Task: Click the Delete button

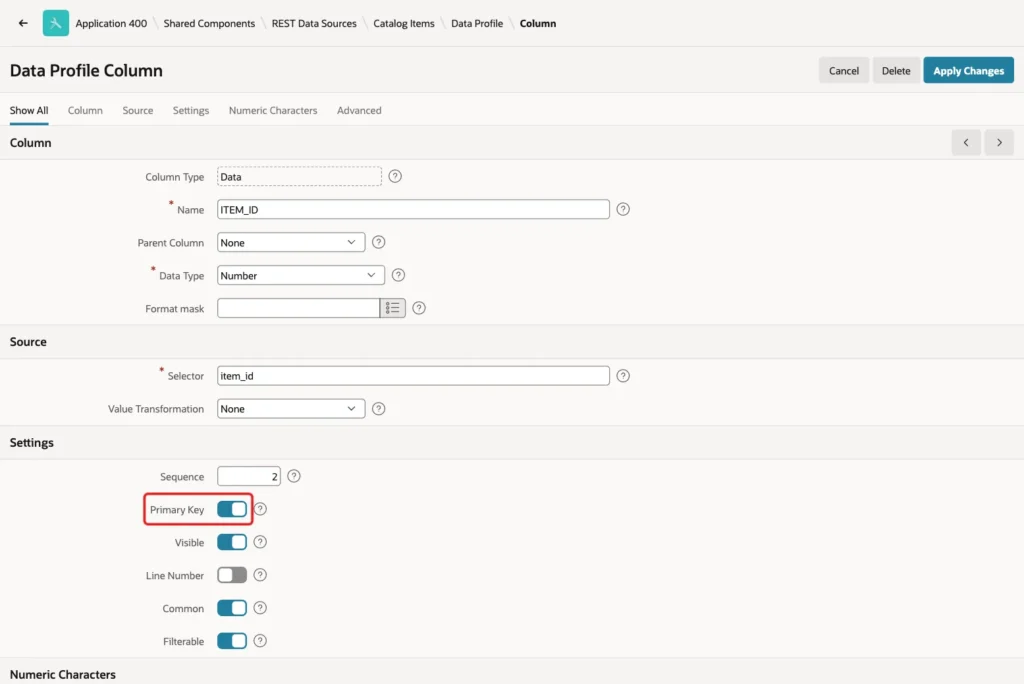Action: (895, 71)
